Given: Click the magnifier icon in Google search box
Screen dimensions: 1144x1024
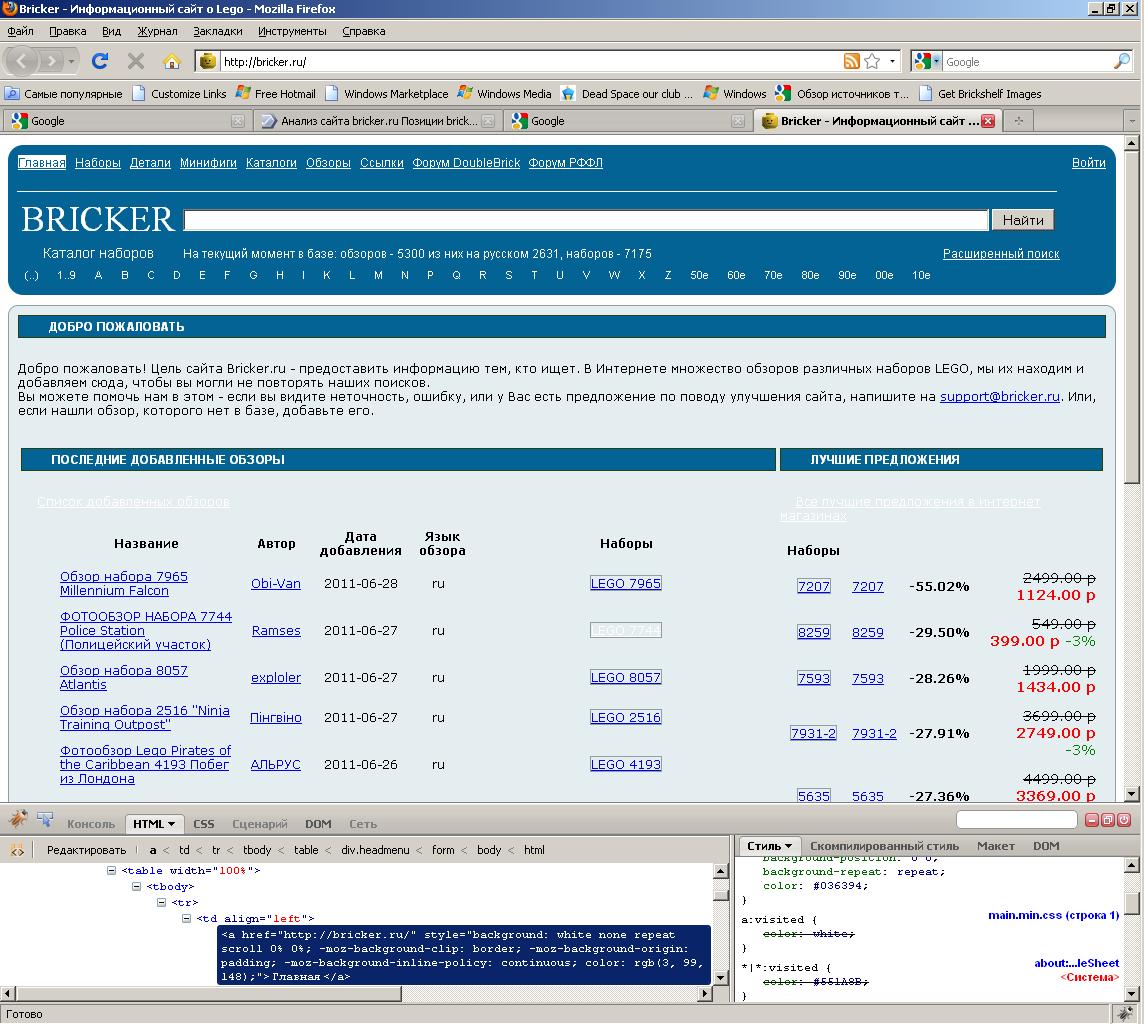Looking at the screenshot, I should tap(1122, 61).
